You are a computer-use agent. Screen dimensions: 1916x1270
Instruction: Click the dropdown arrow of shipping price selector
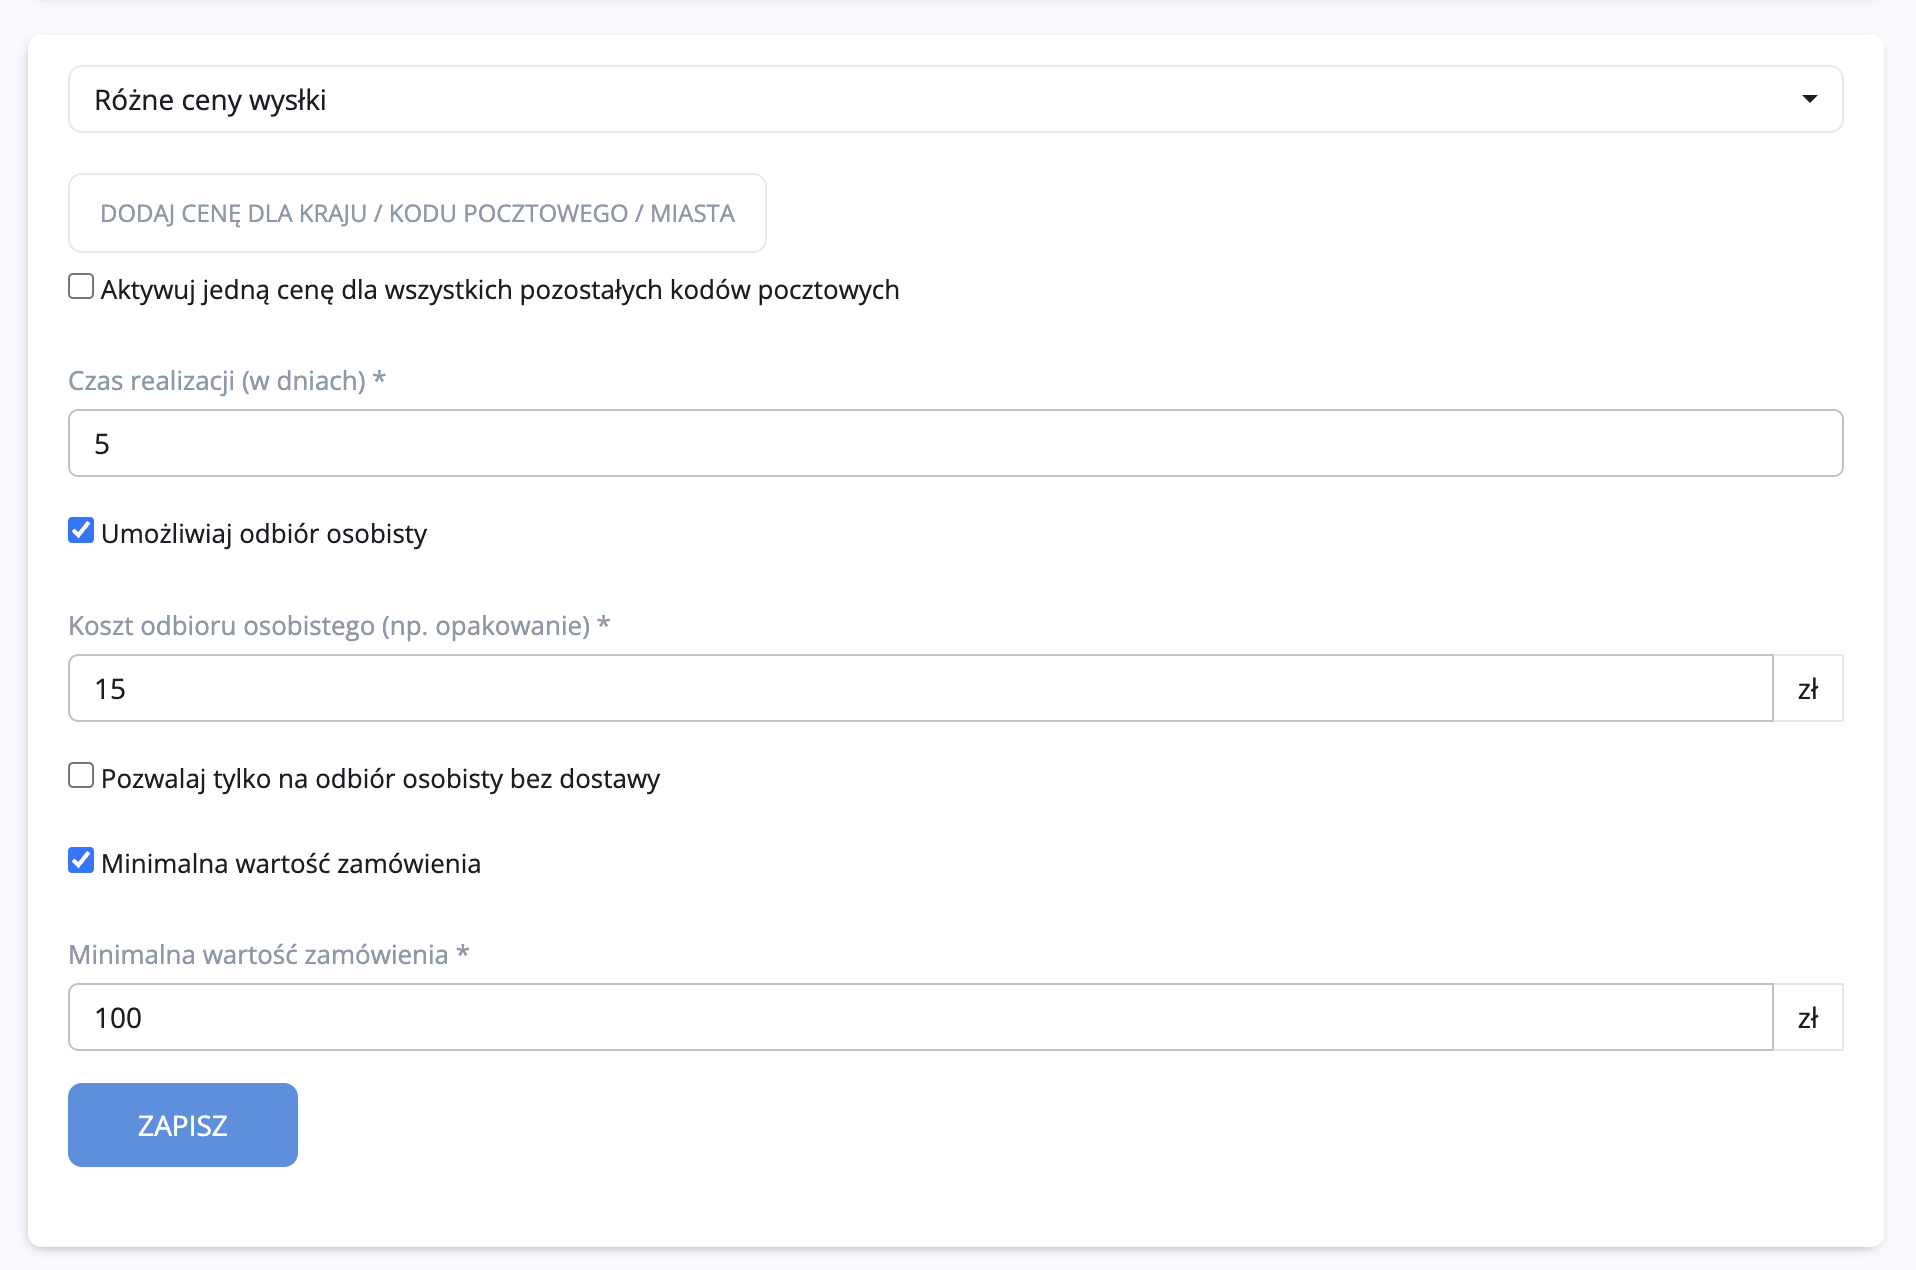pos(1809,99)
